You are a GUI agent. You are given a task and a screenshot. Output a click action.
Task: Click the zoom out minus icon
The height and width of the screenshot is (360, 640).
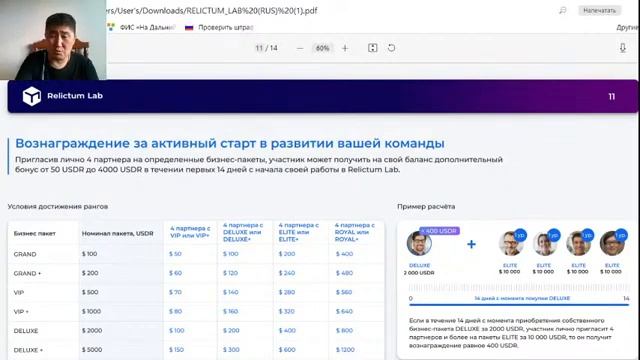pos(300,48)
